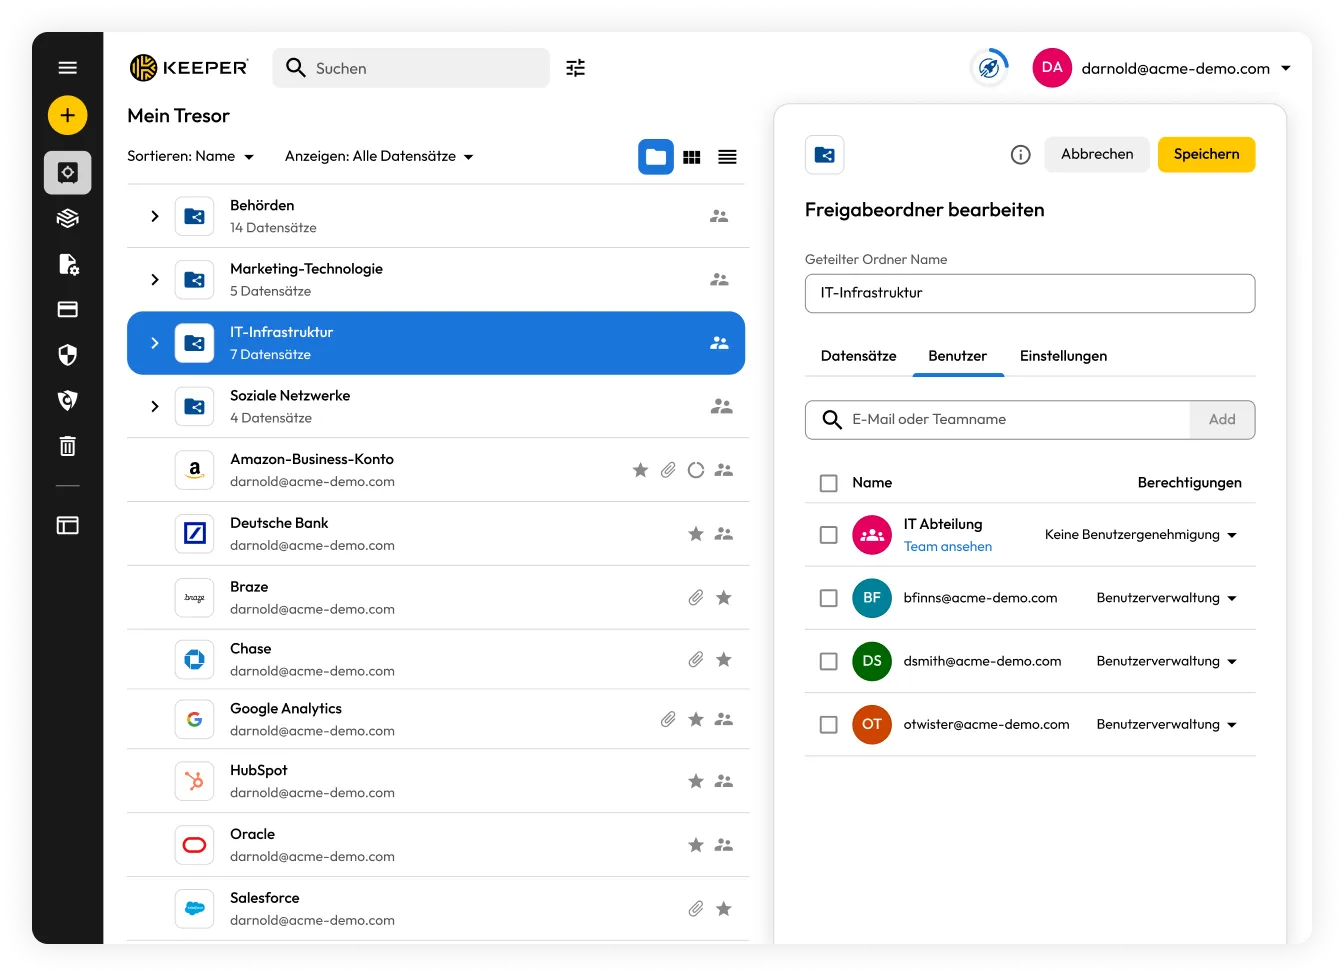The width and height of the screenshot is (1344, 976).
Task: Open the Chase record
Action: tap(437, 660)
